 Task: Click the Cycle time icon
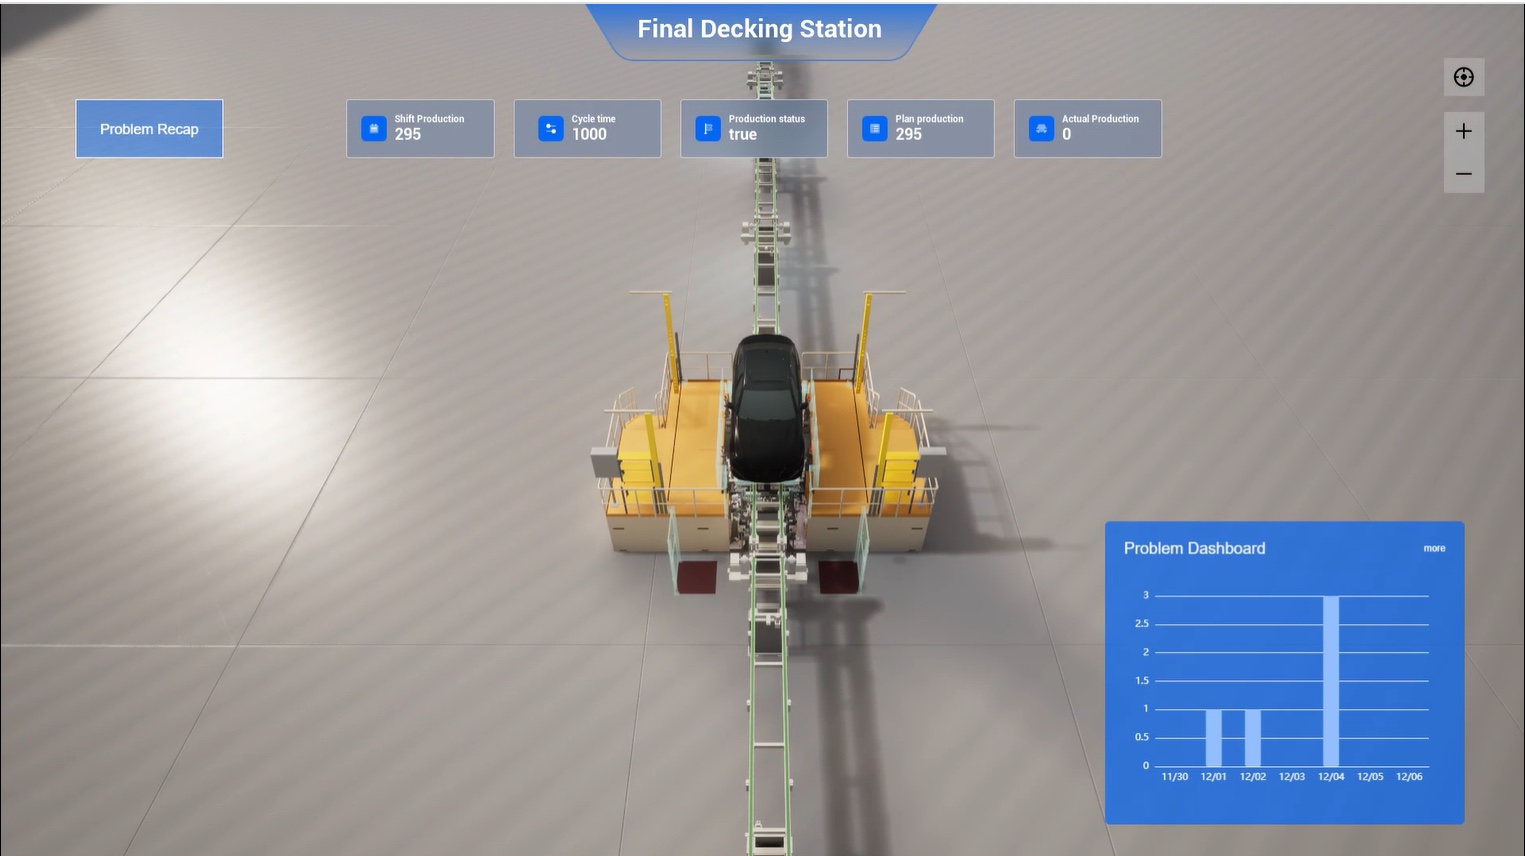point(551,128)
